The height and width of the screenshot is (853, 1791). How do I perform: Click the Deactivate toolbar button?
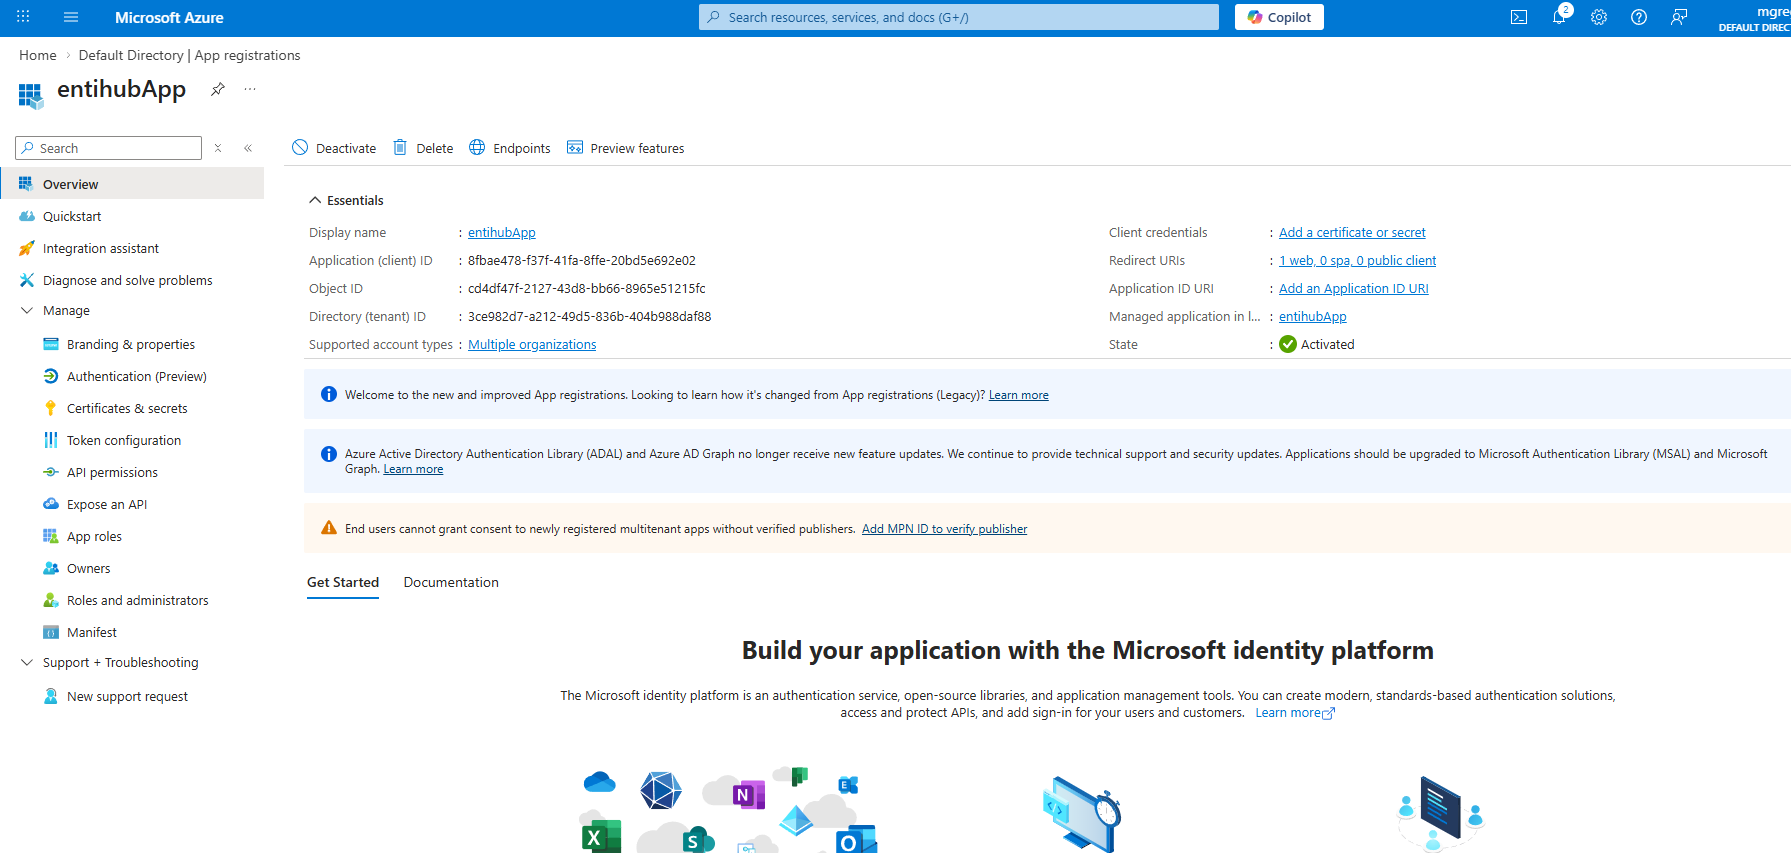(x=334, y=148)
